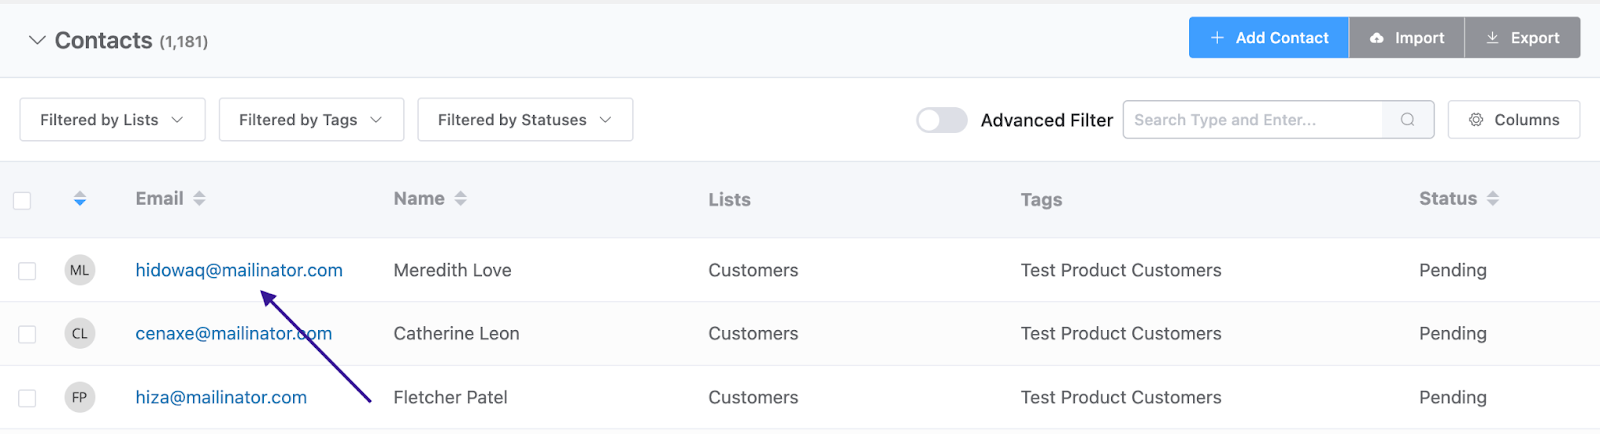Click the blue sort arrows icon

tap(80, 199)
